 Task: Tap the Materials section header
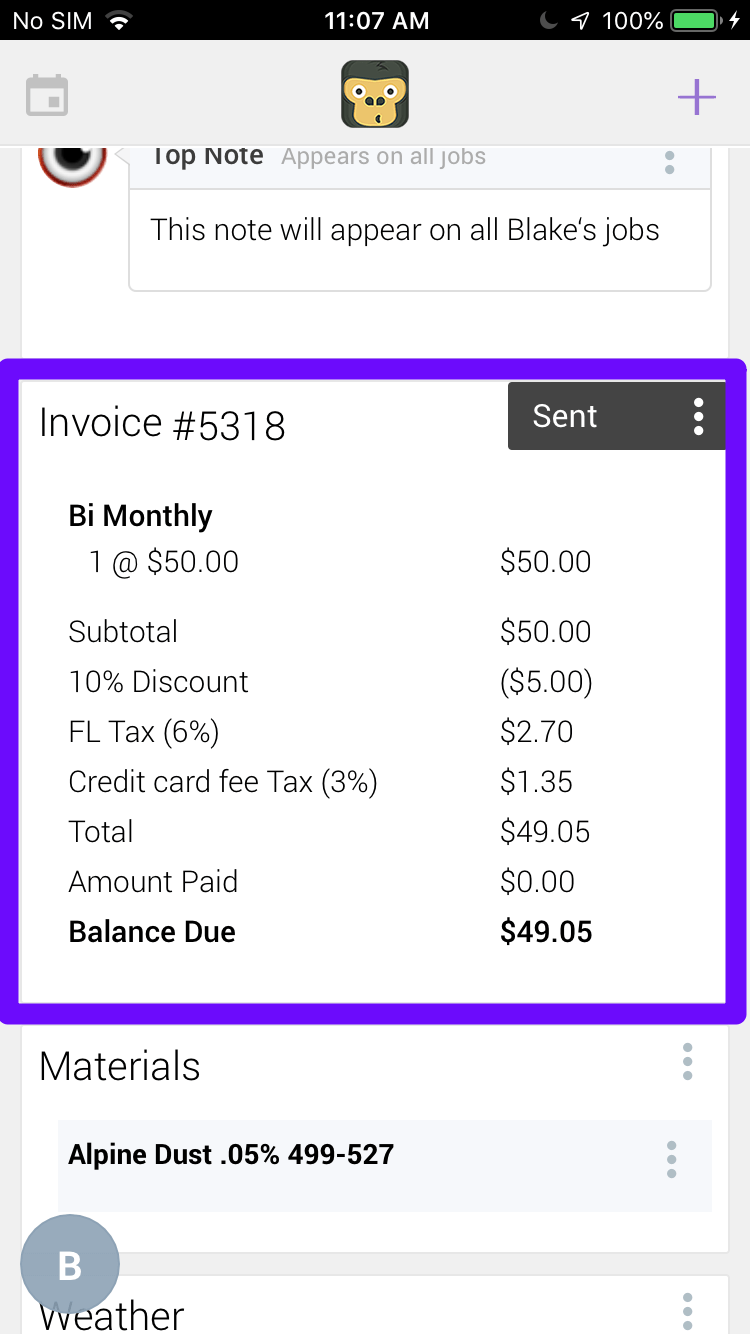coord(120,1066)
